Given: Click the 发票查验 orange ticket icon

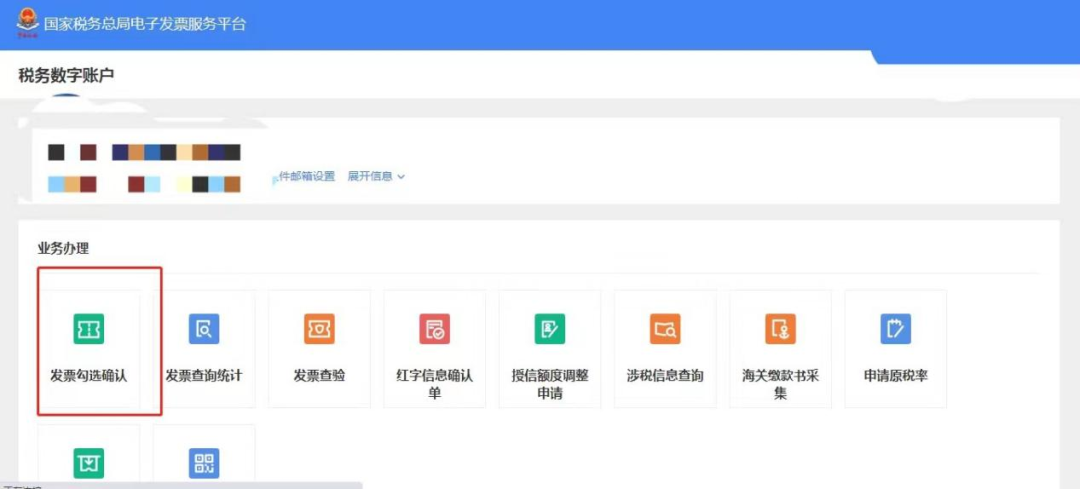Looking at the screenshot, I should click(319, 328).
